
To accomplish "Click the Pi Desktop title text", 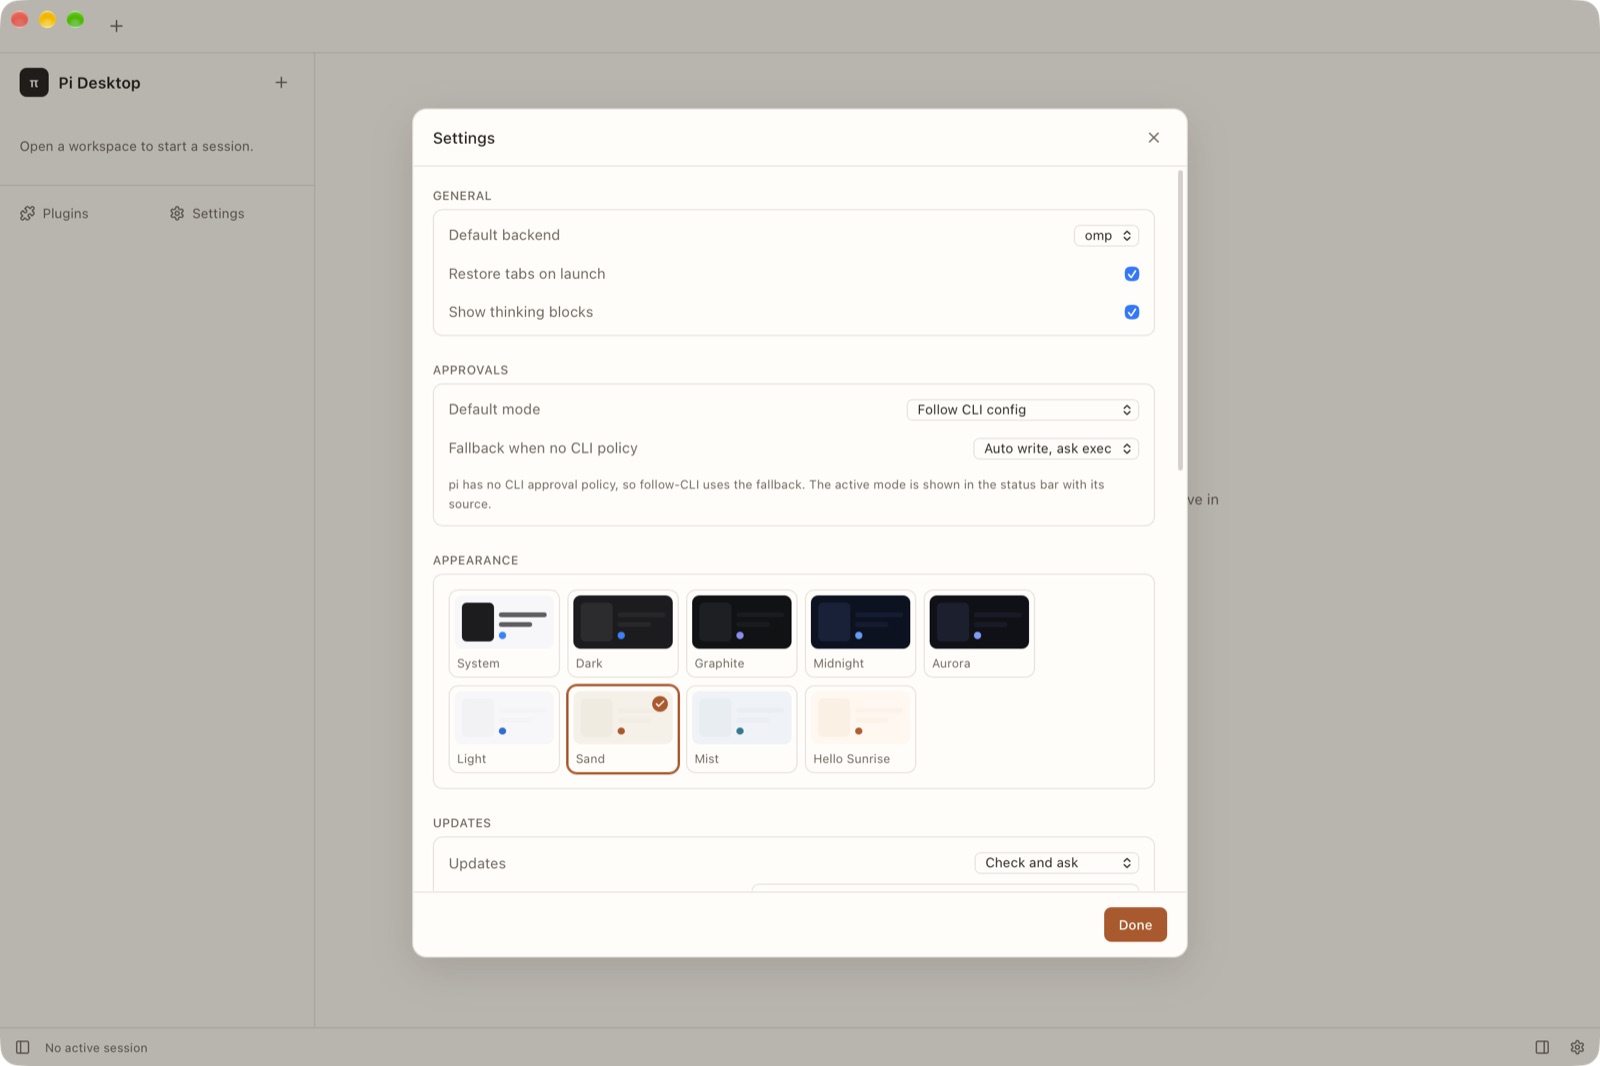I will [99, 83].
